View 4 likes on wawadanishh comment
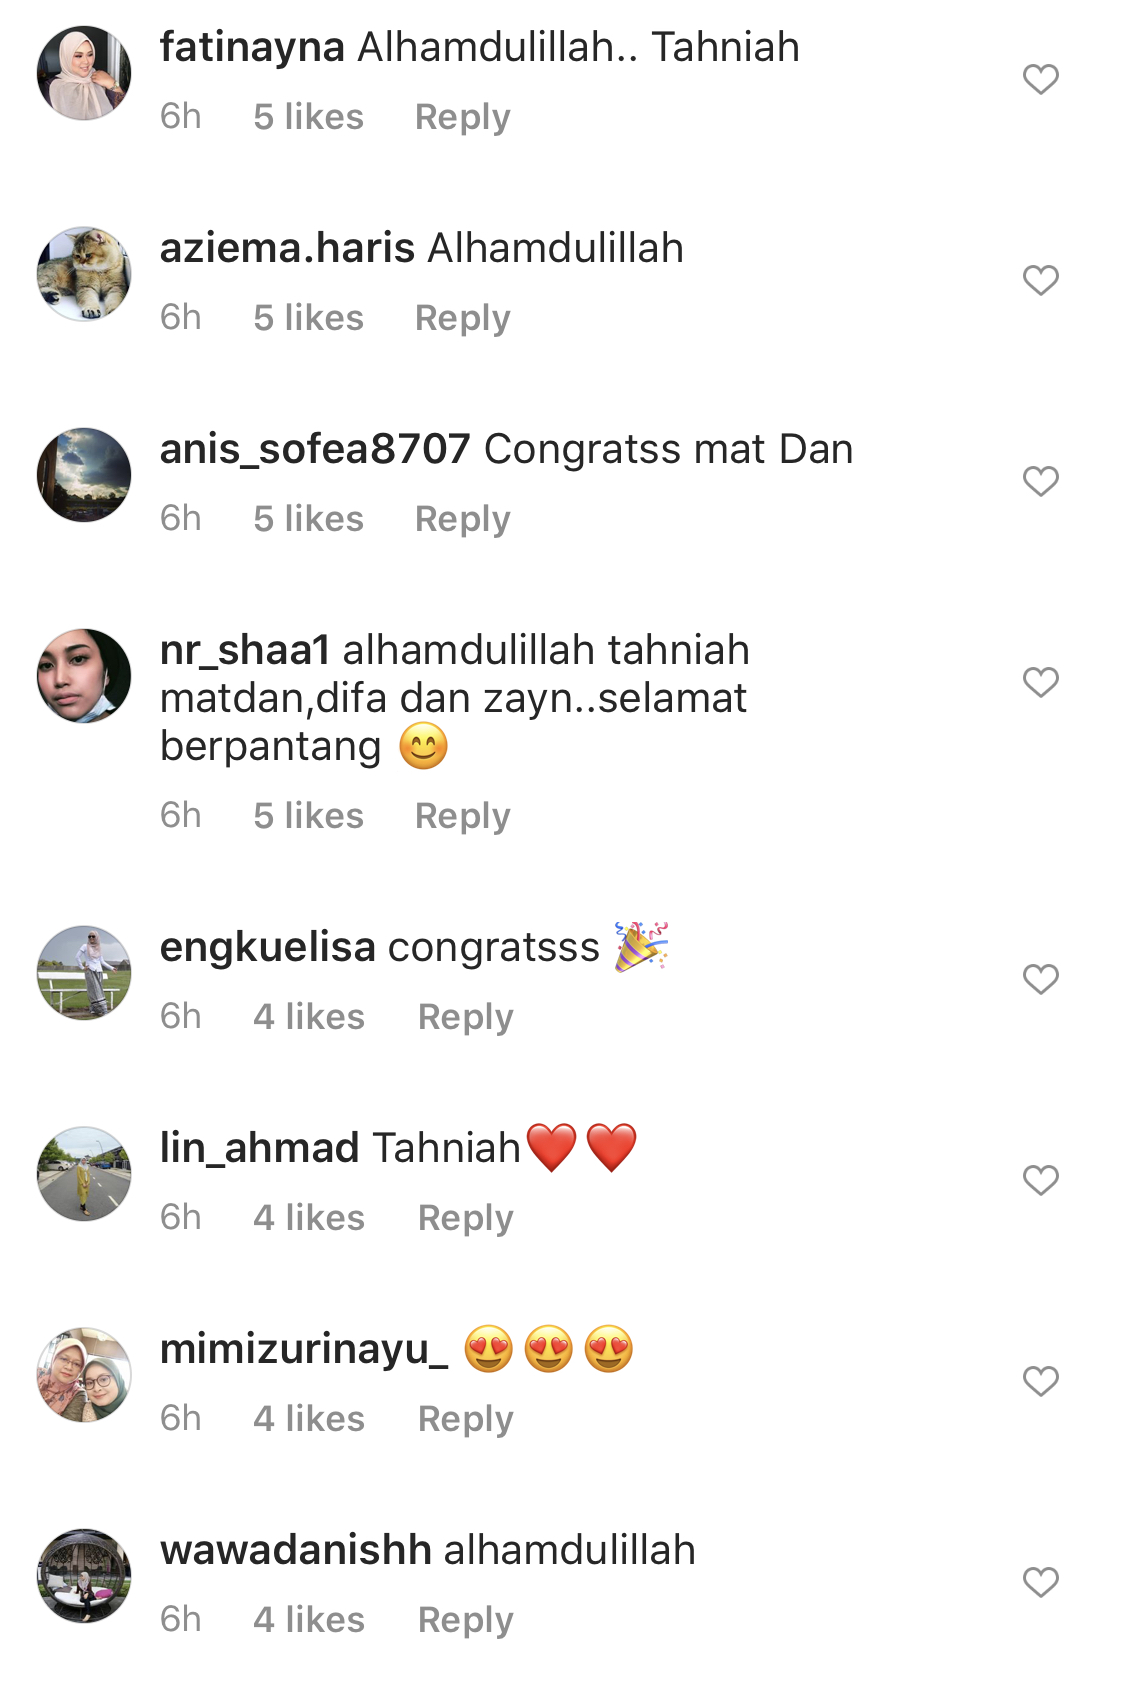 coord(308,1620)
